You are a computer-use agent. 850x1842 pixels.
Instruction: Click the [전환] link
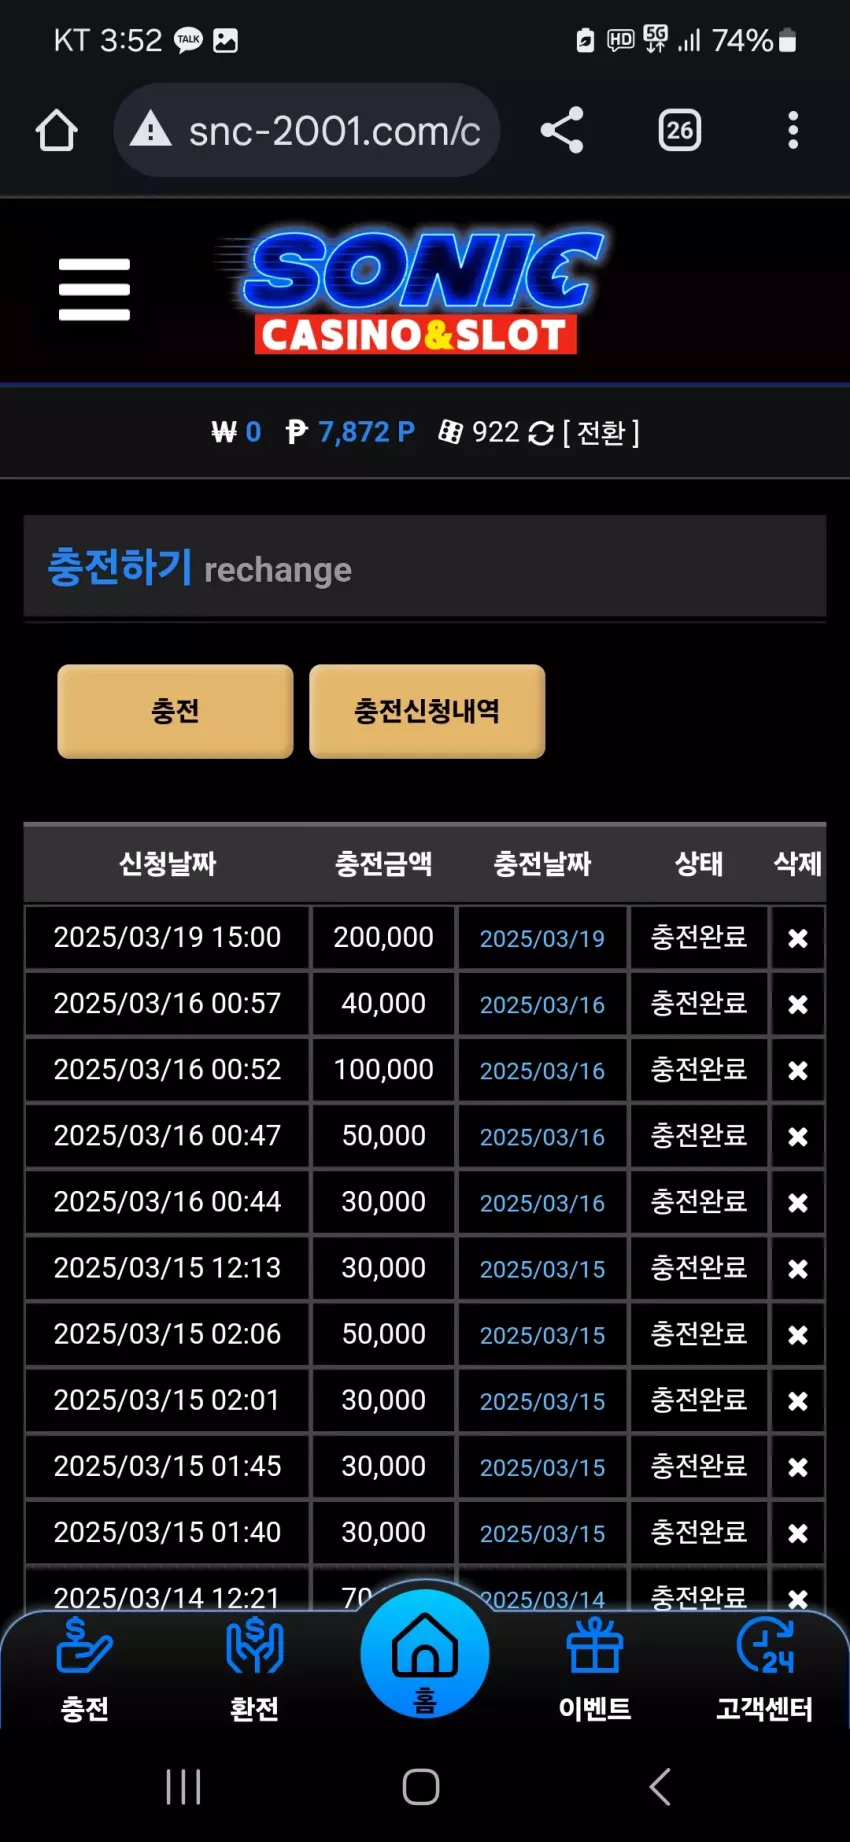[601, 433]
